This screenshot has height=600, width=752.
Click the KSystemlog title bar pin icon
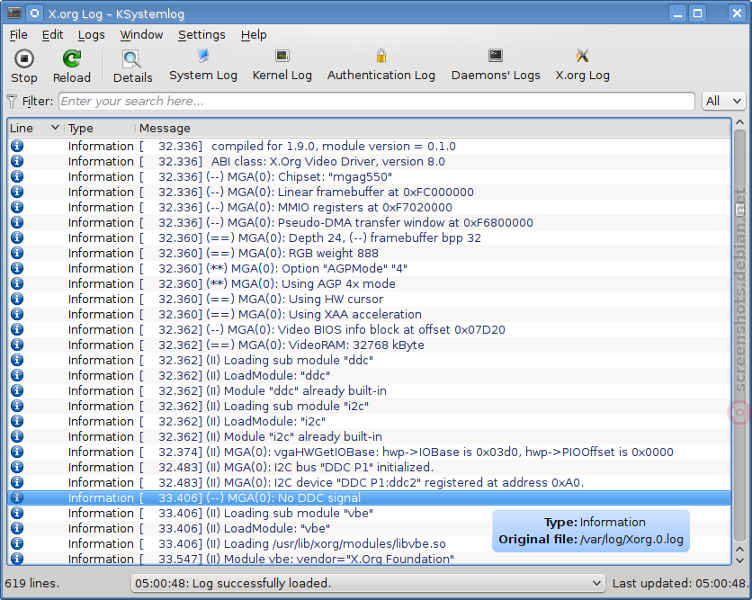[x=35, y=13]
